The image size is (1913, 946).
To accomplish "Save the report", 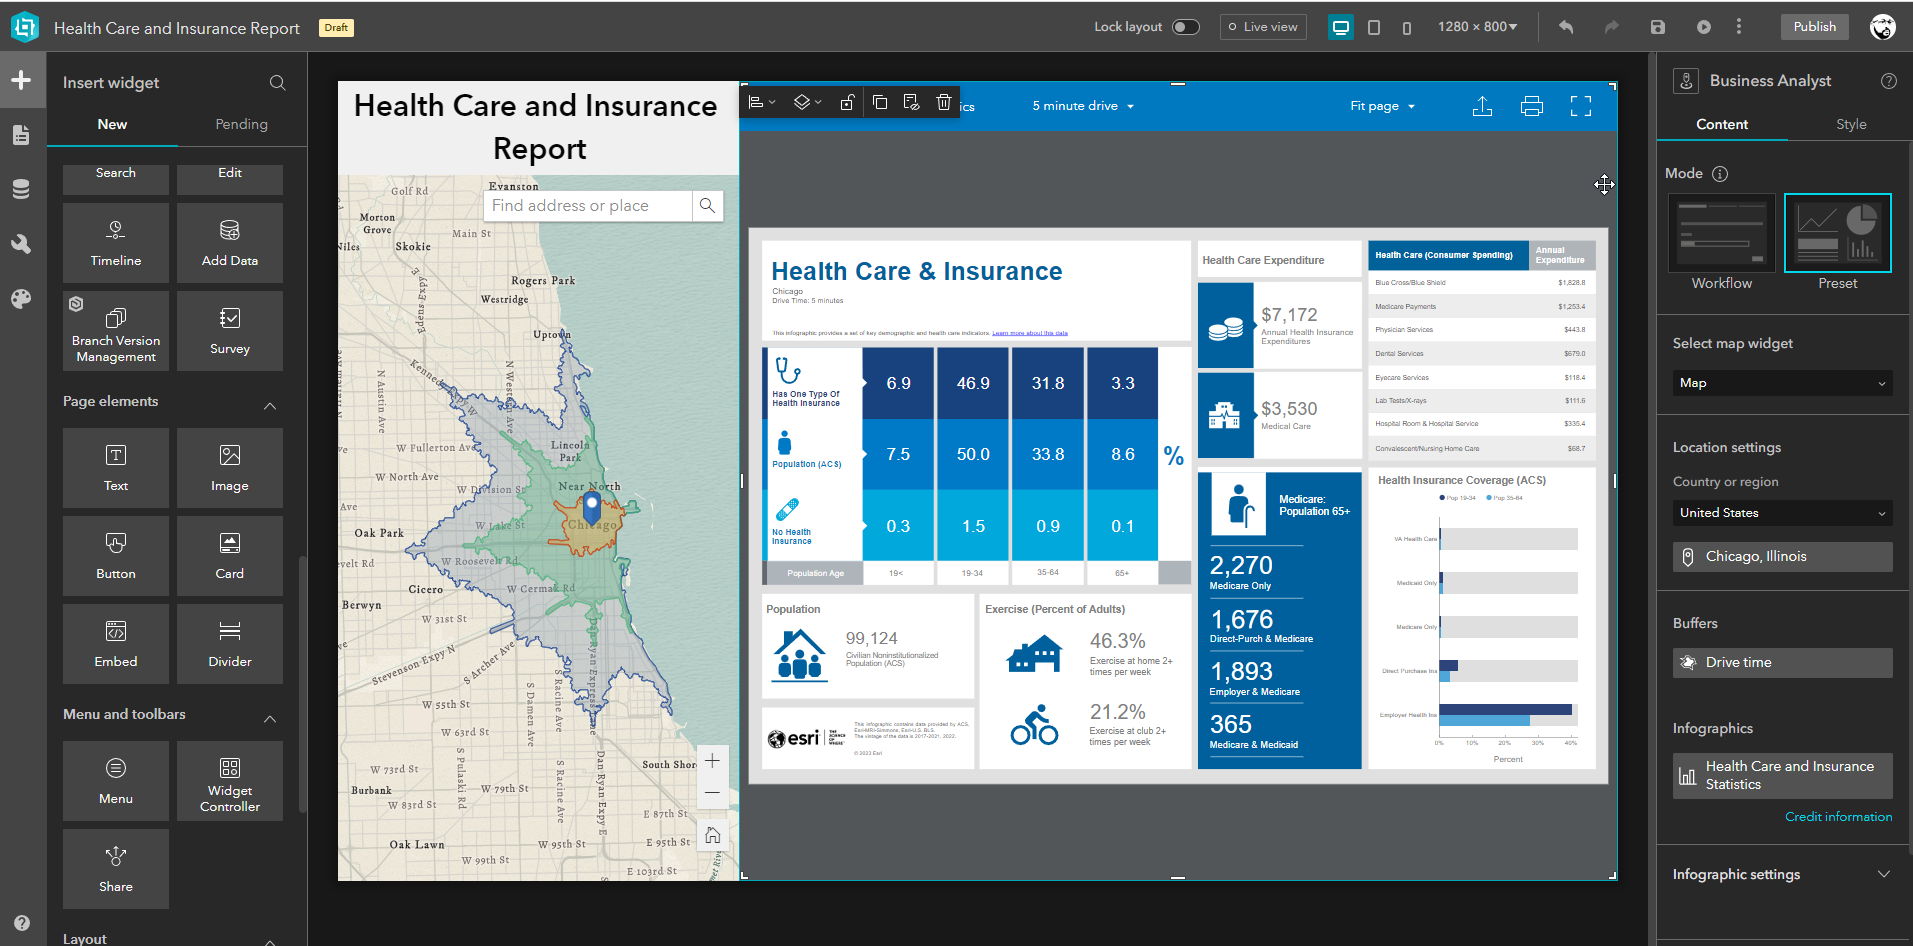I will [1657, 27].
